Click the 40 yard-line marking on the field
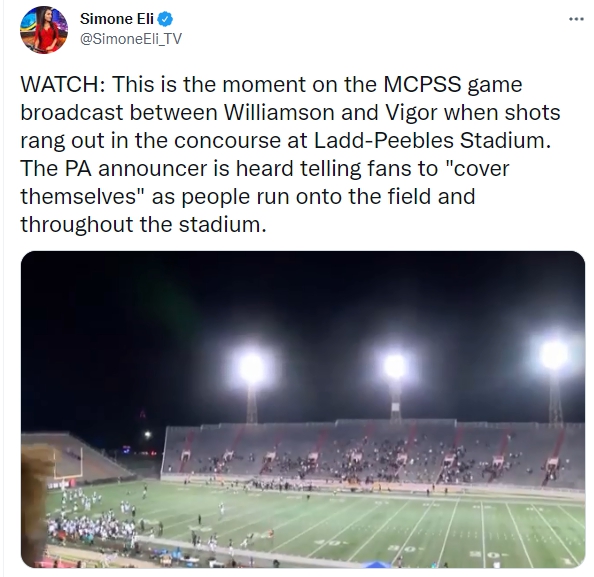This screenshot has height=577, width=594. point(332,543)
